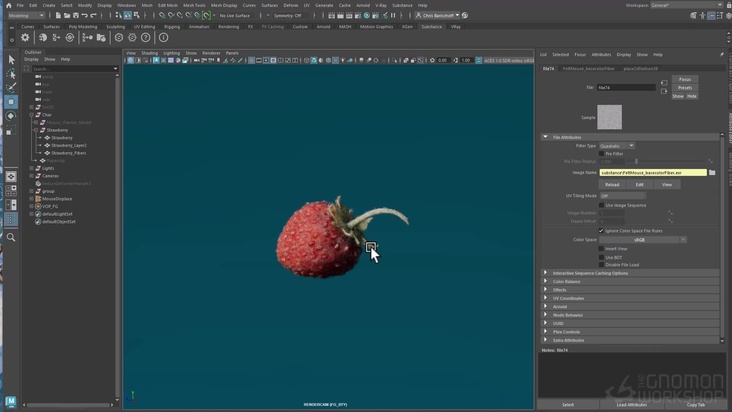Select the place2dTexture node tab
The width and height of the screenshot is (732, 412).
click(x=640, y=69)
